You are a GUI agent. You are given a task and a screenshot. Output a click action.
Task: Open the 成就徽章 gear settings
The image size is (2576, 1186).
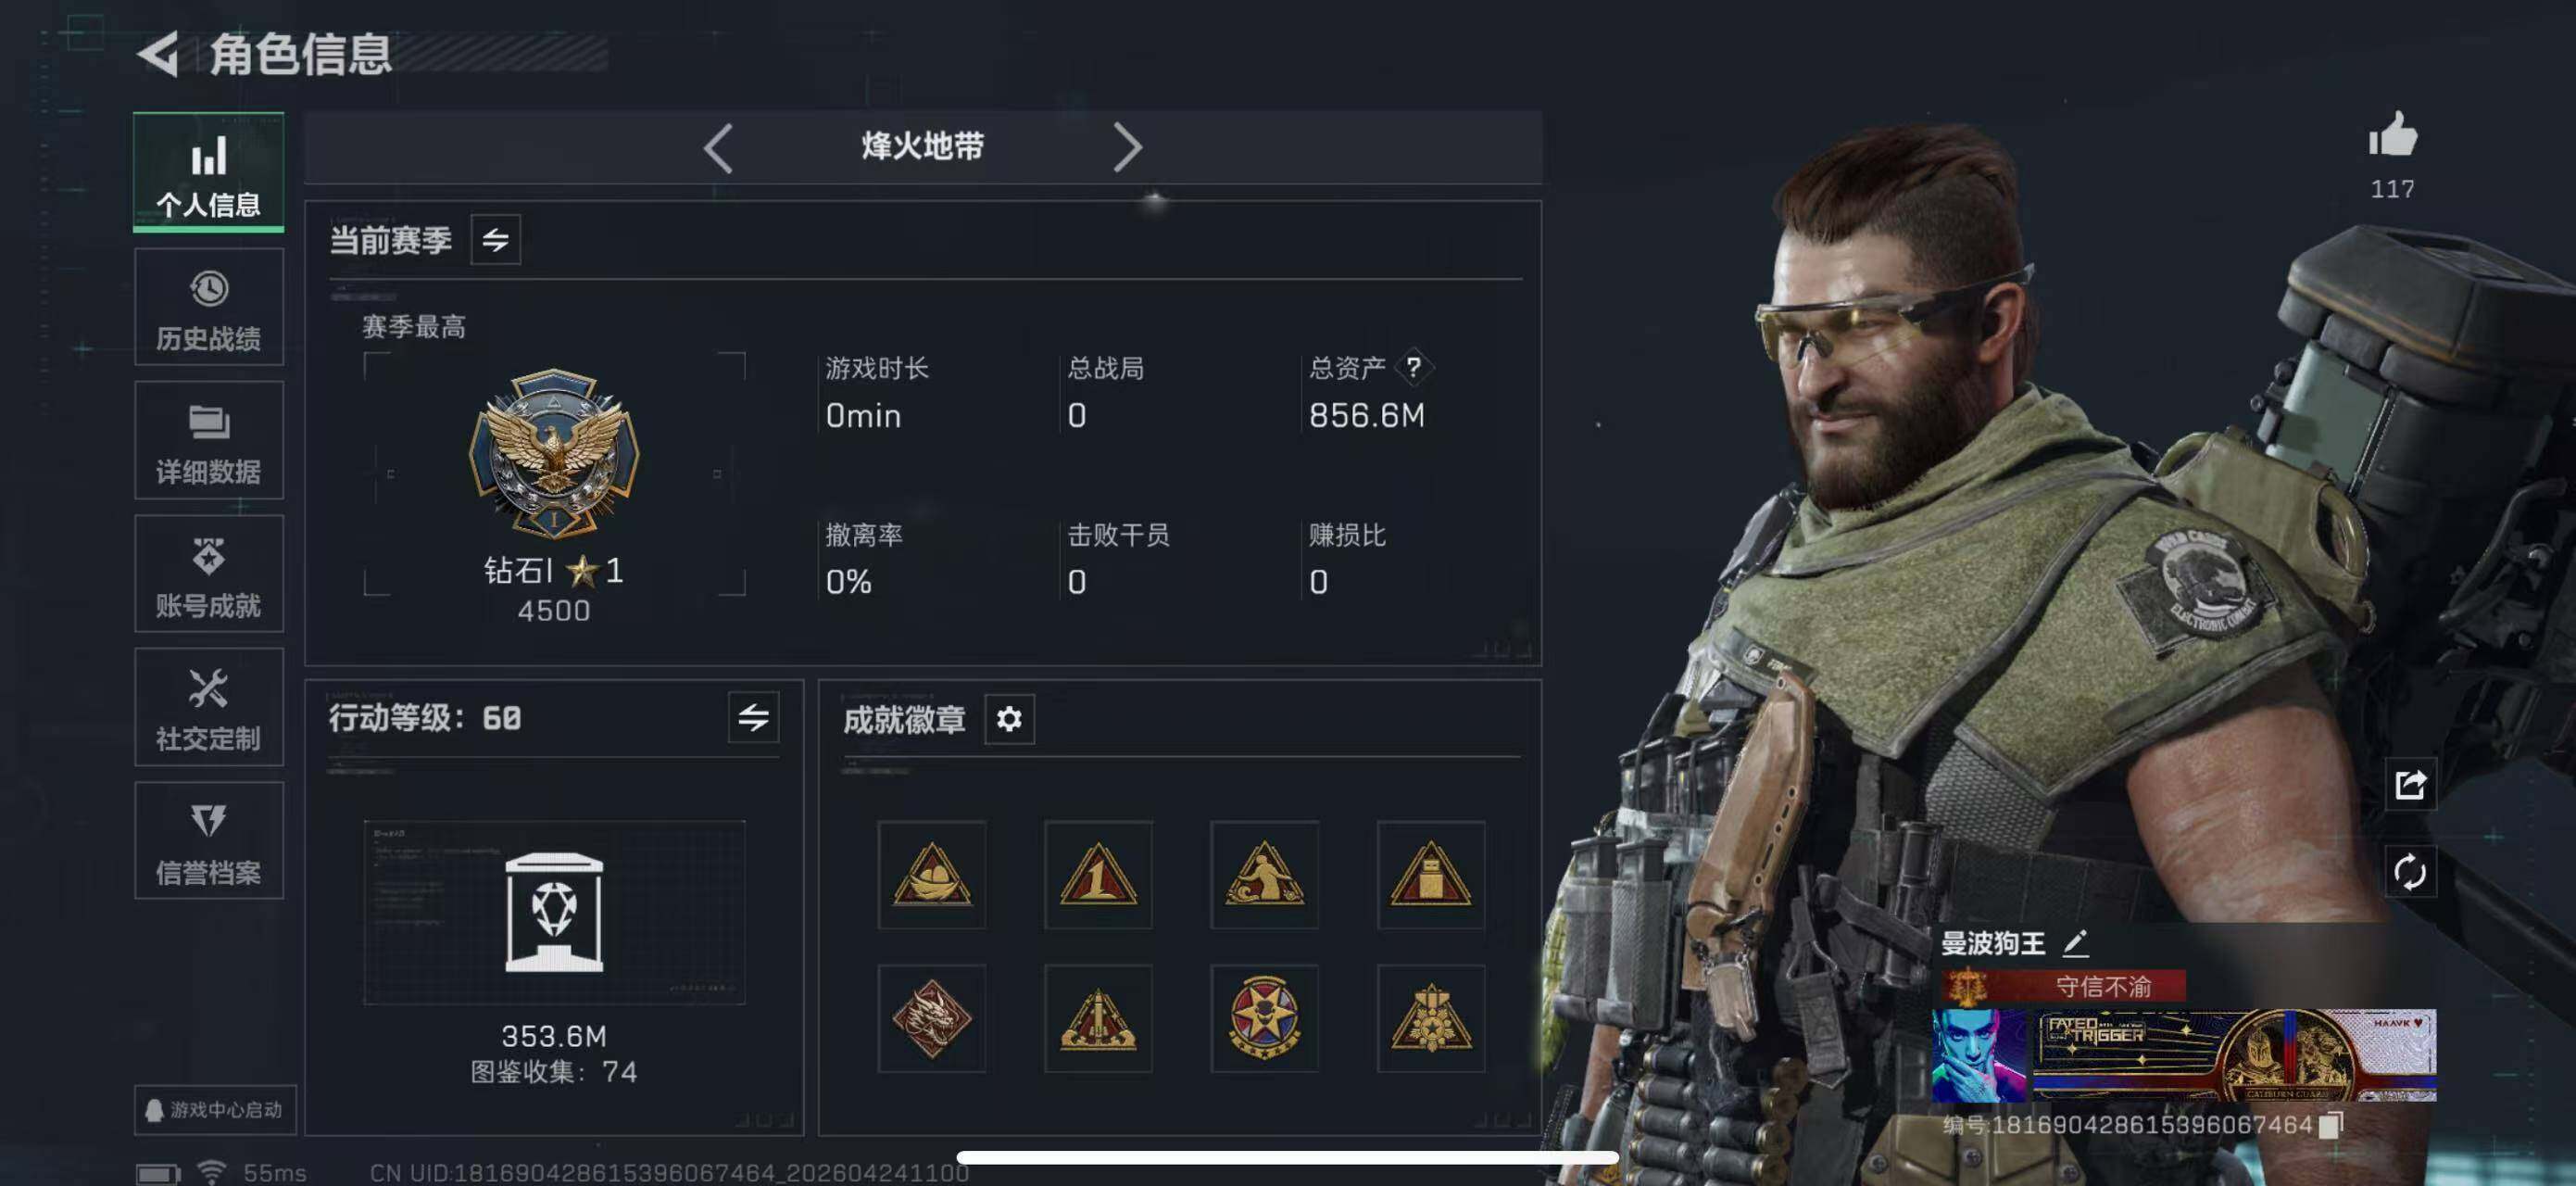click(x=1009, y=719)
